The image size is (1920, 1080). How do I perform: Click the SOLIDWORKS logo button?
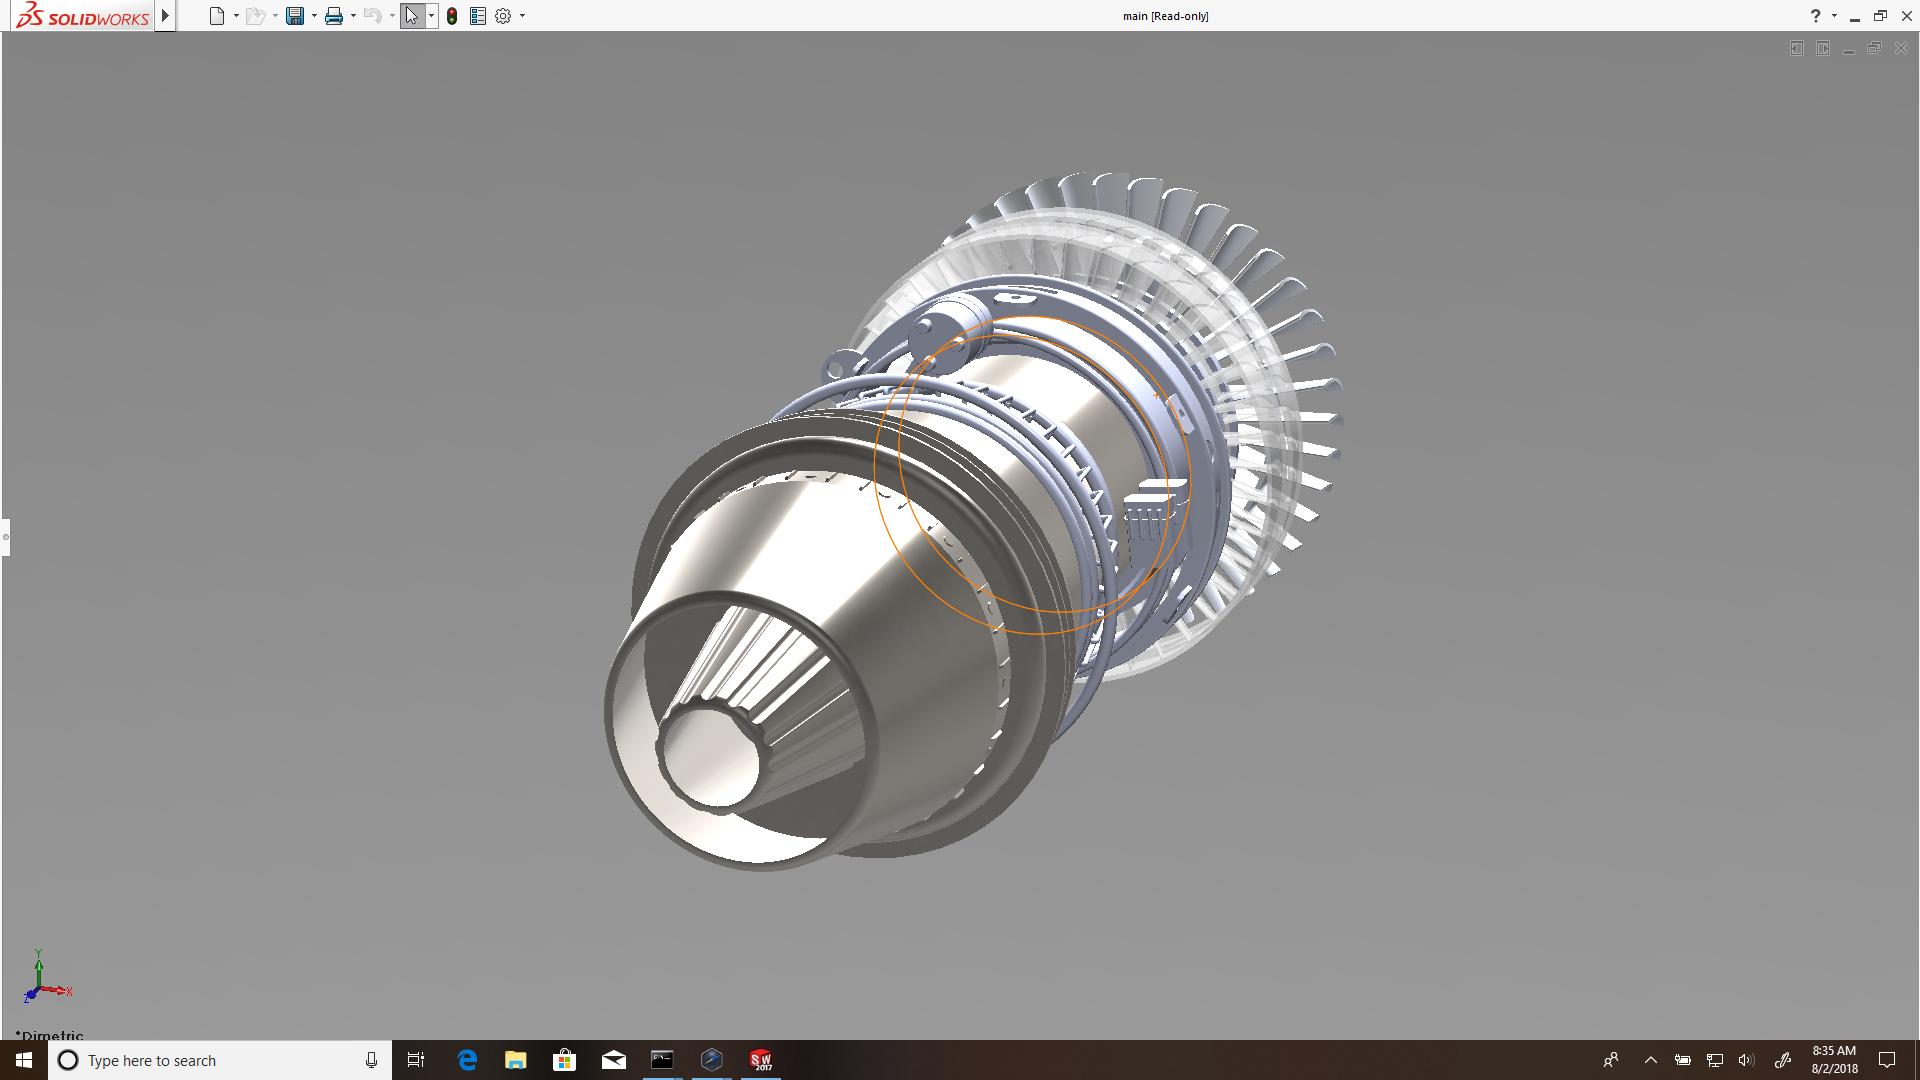click(x=83, y=16)
